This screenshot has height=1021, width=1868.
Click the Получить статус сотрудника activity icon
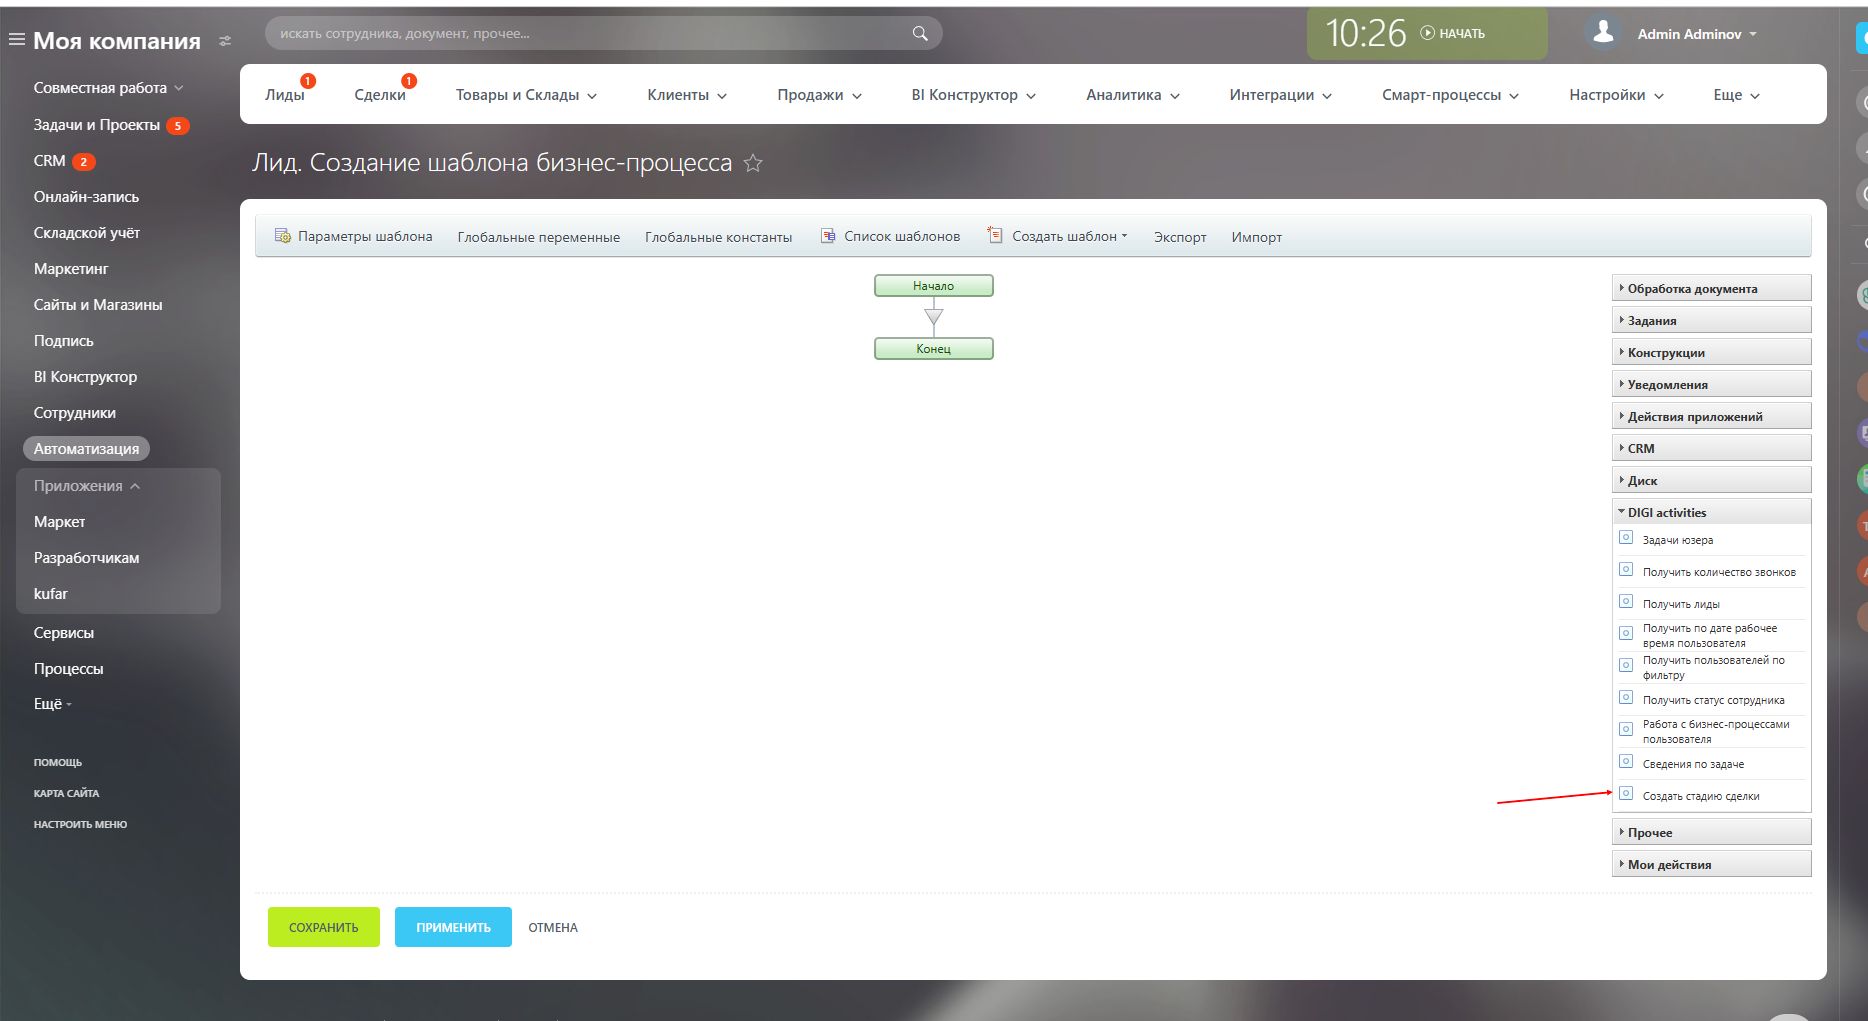click(1625, 697)
